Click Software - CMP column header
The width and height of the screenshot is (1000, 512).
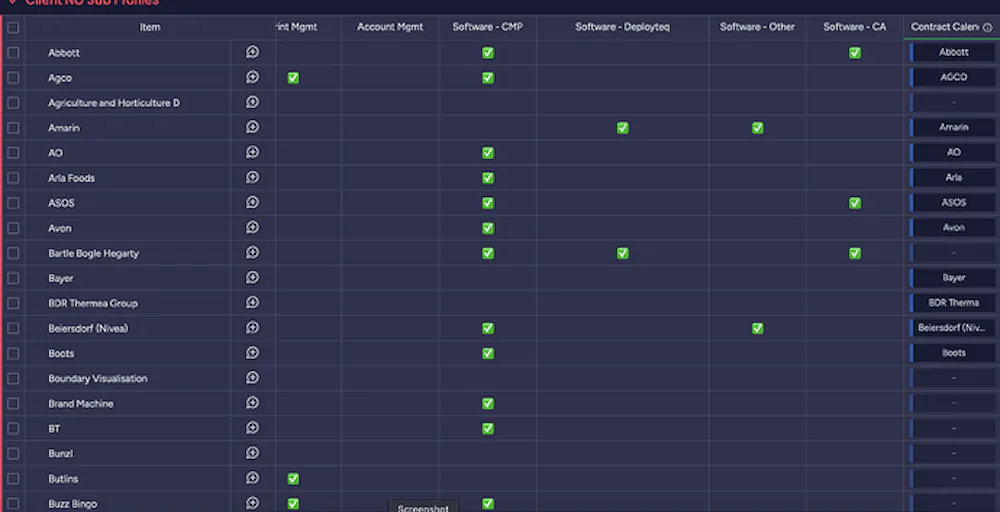pyautogui.click(x=488, y=27)
